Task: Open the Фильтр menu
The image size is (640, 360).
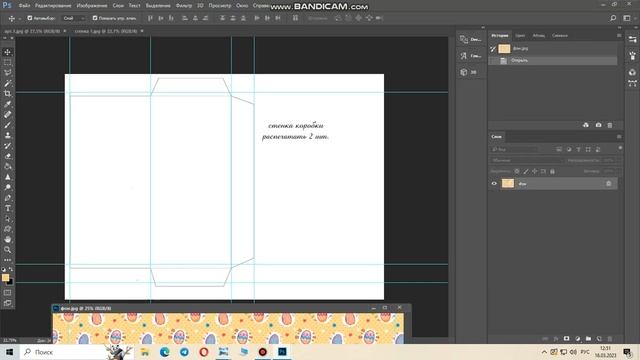Action: pos(184,6)
